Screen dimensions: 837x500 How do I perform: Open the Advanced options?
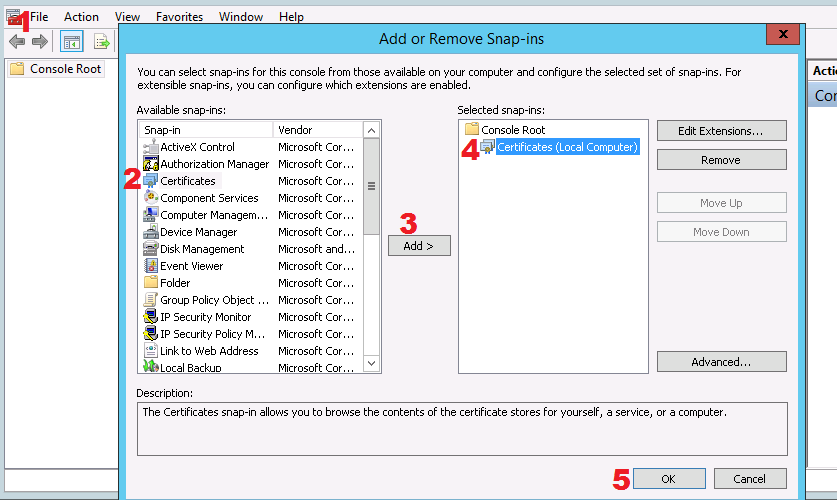(721, 362)
